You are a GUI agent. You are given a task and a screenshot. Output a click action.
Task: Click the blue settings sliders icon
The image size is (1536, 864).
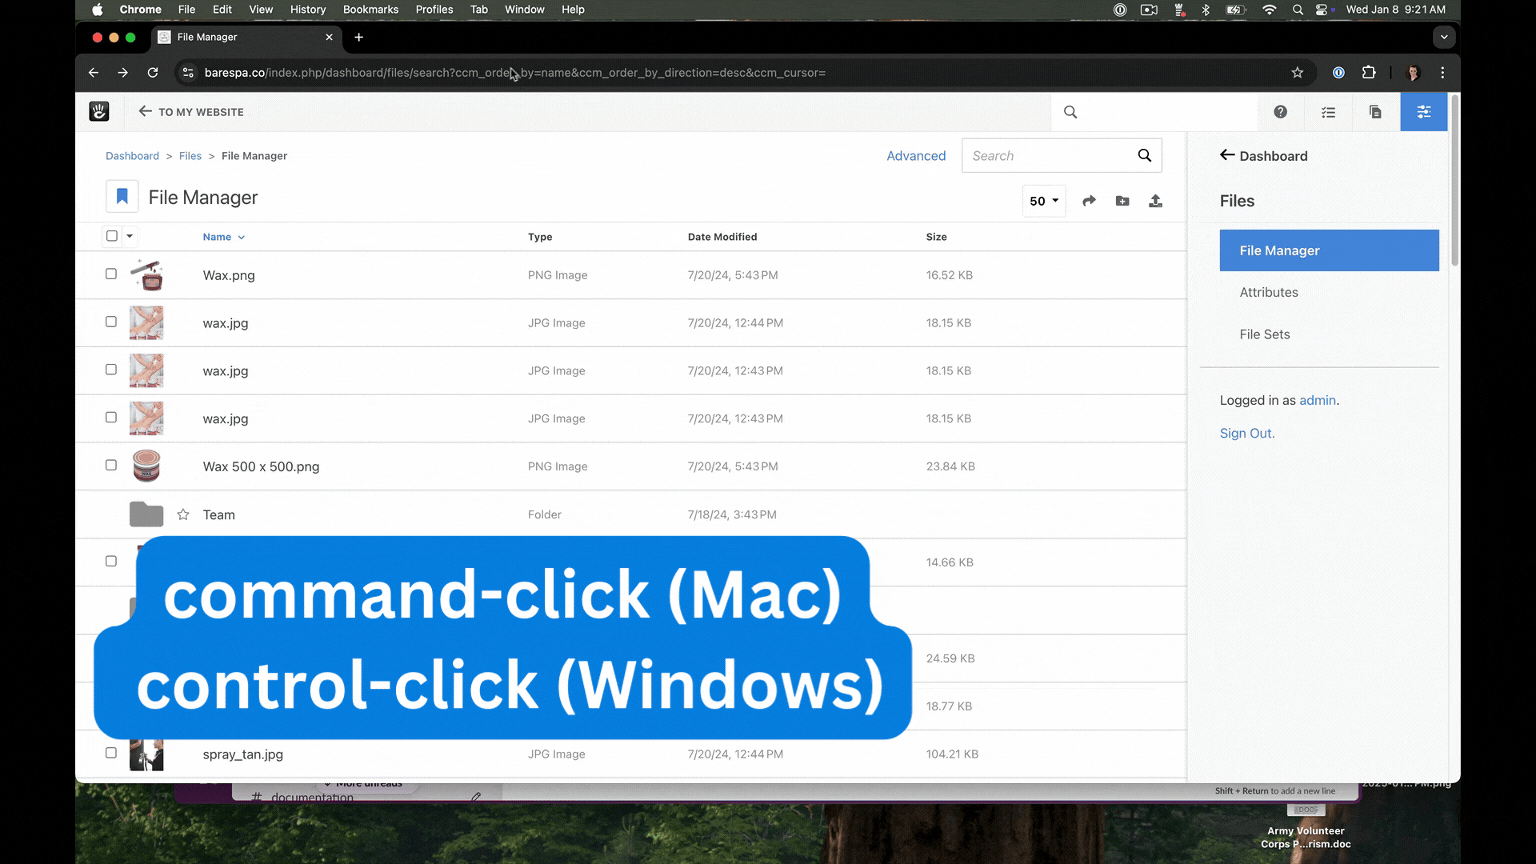pos(1423,112)
